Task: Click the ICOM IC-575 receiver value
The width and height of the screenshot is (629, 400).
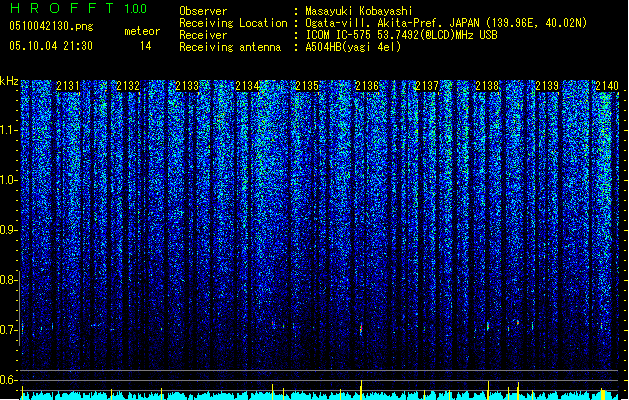Action: 401,35
